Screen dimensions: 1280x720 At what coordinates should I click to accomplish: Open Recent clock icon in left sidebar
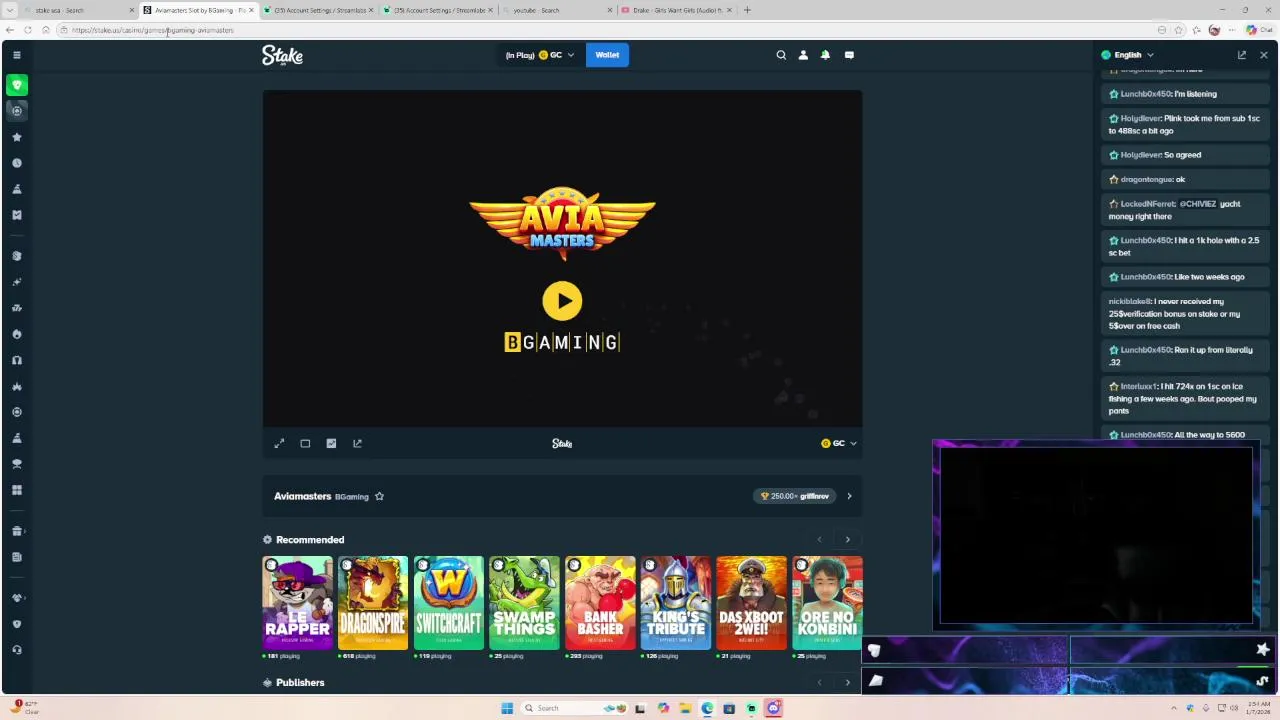coord(16,163)
